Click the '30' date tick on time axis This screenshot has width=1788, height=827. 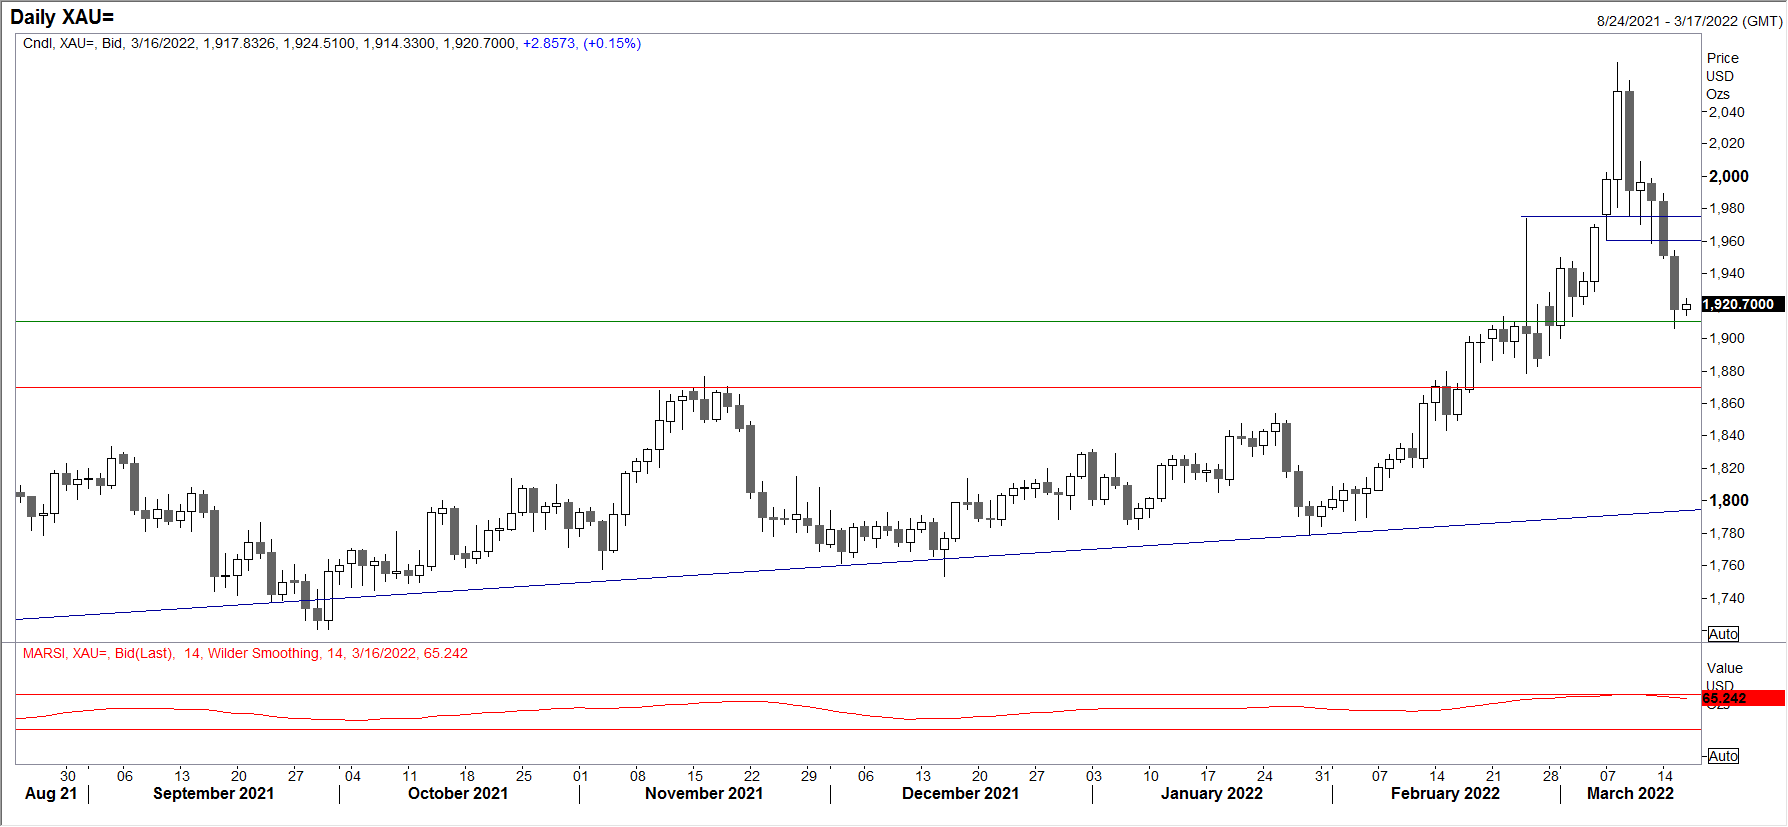click(68, 775)
